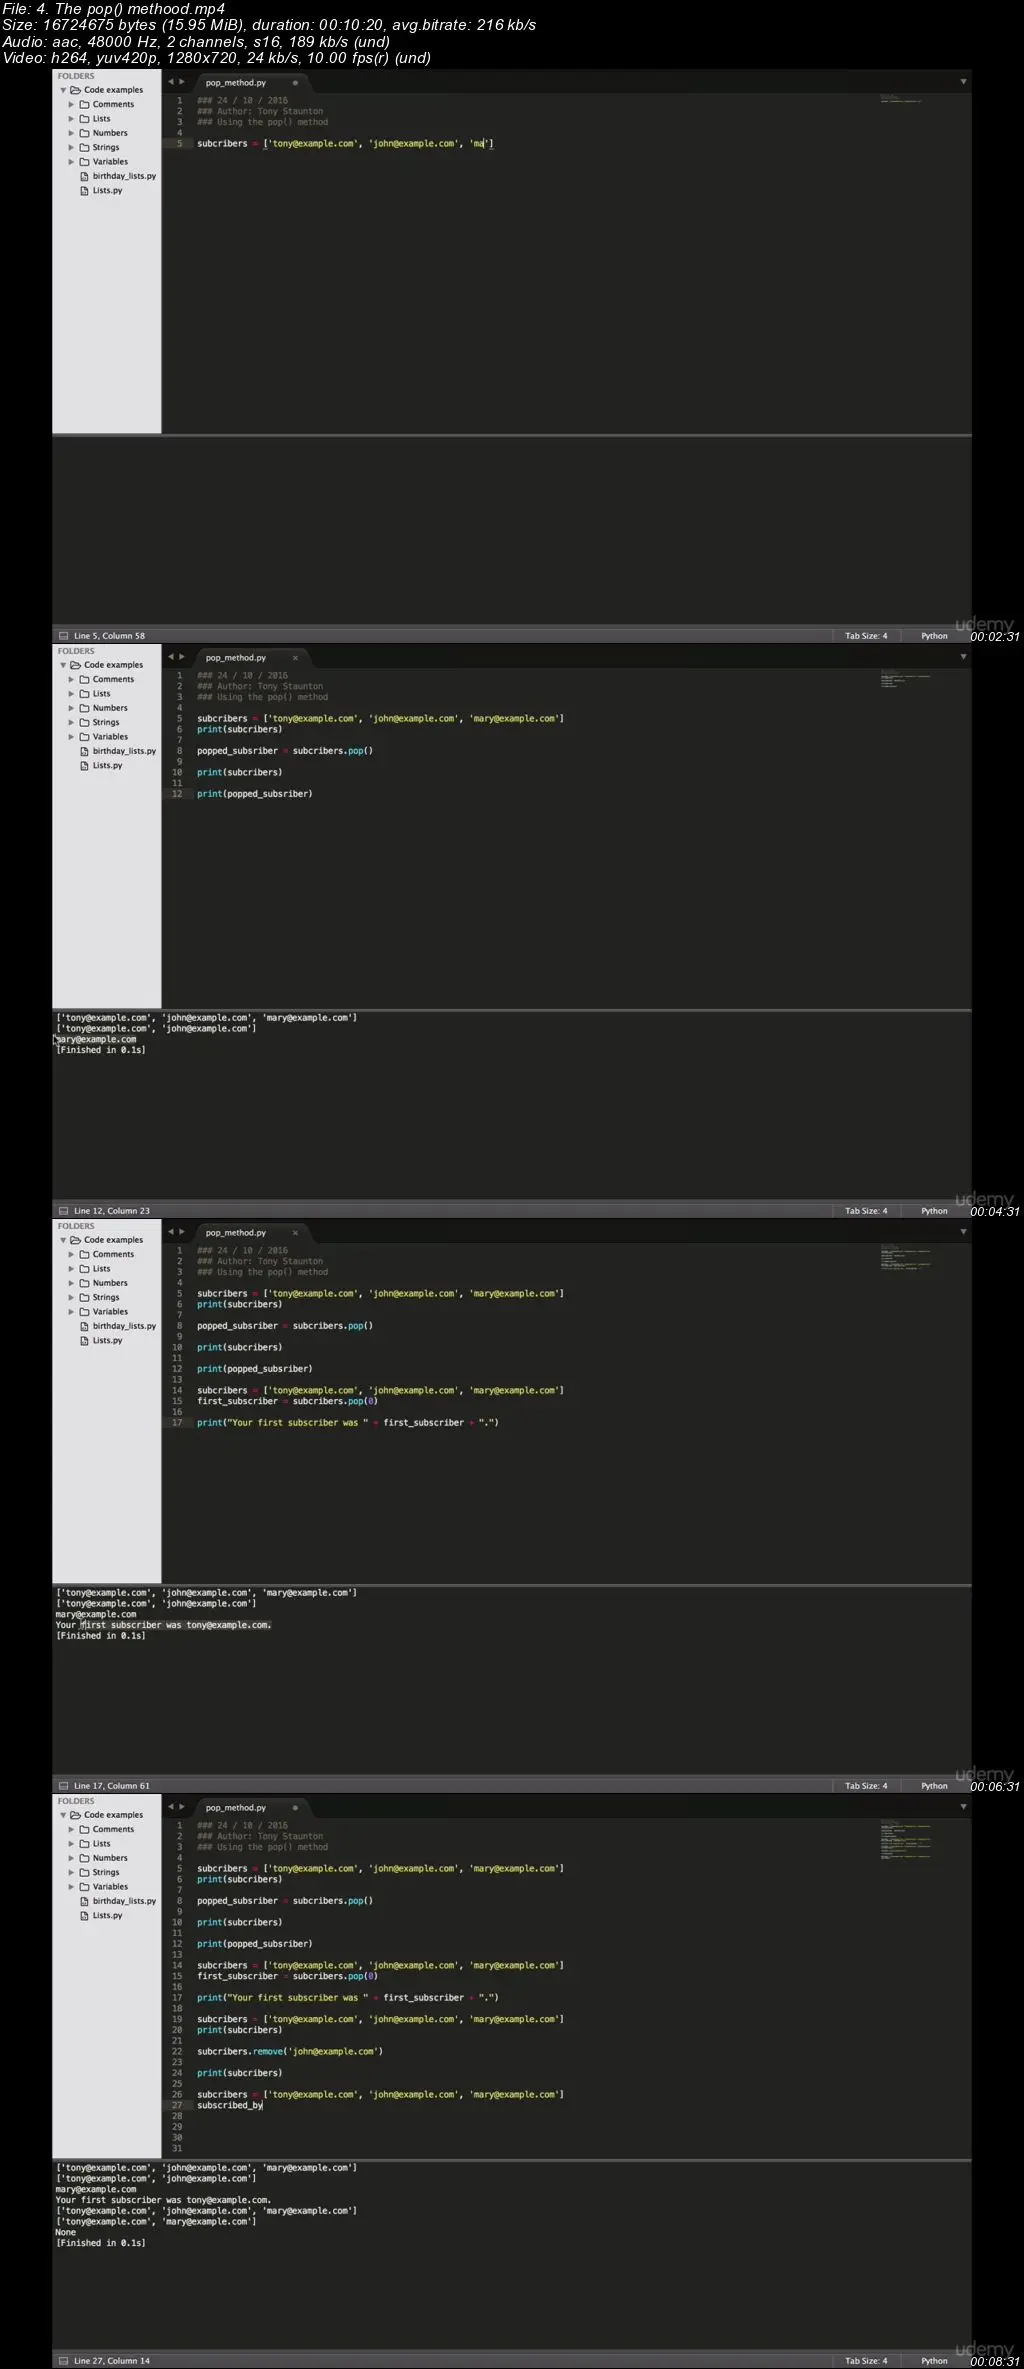Viewport: 1024px width, 2369px height.
Task: Close pop_method.py tab in 00:06:31 frame
Action: (x=295, y=1233)
